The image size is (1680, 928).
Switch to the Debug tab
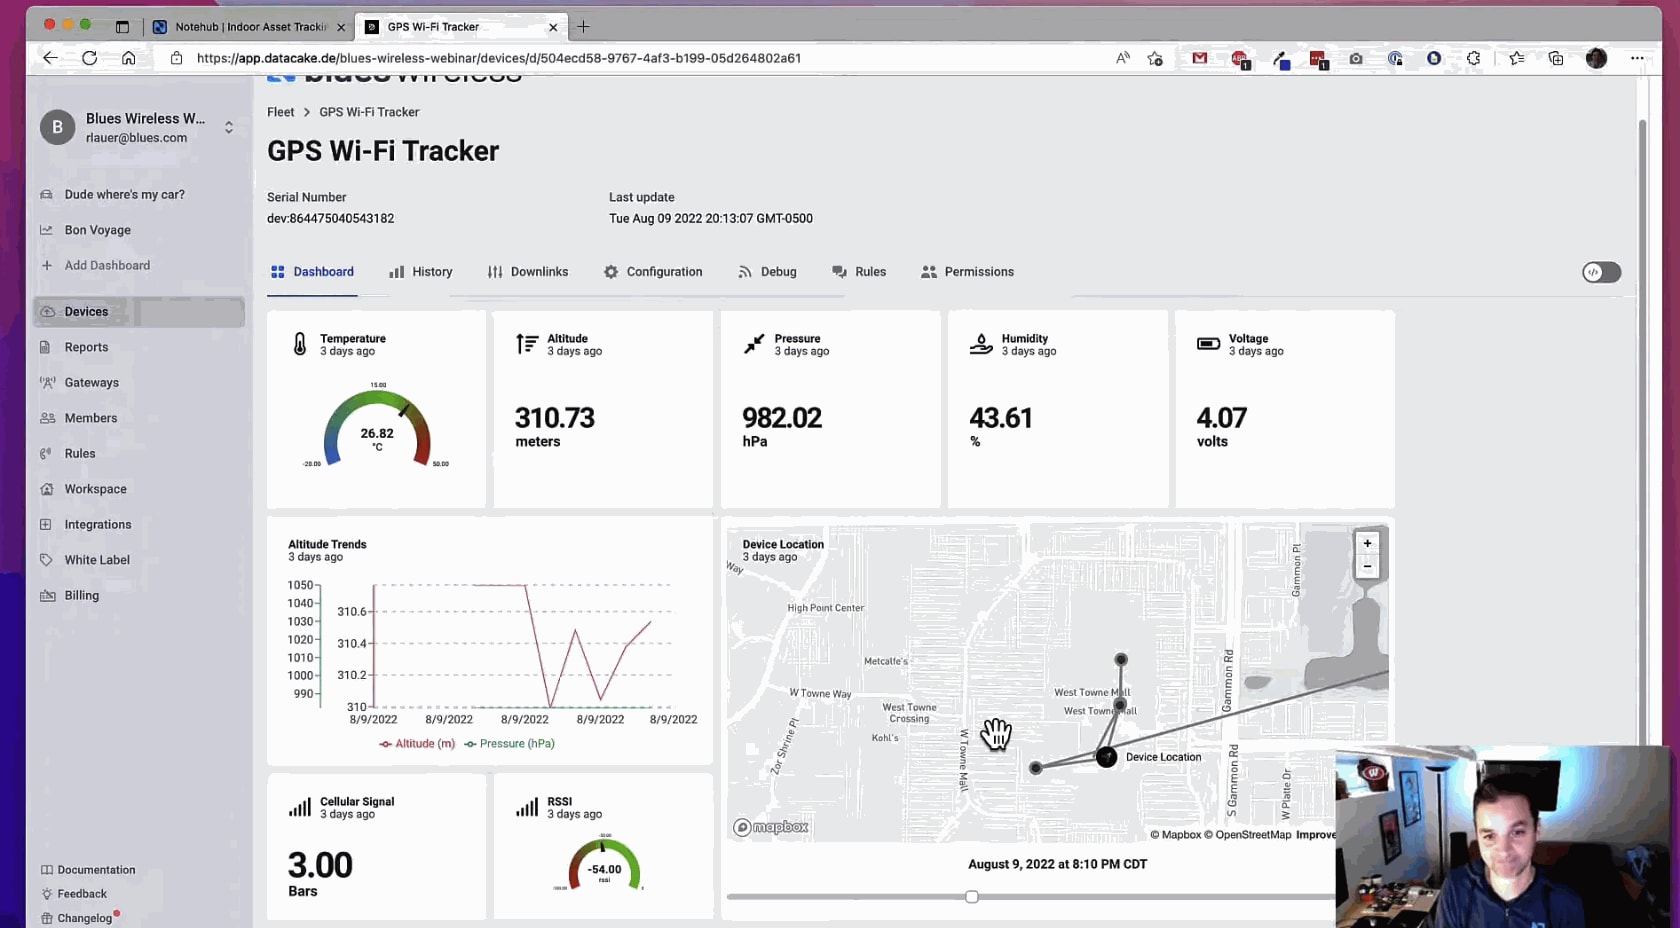767,272
